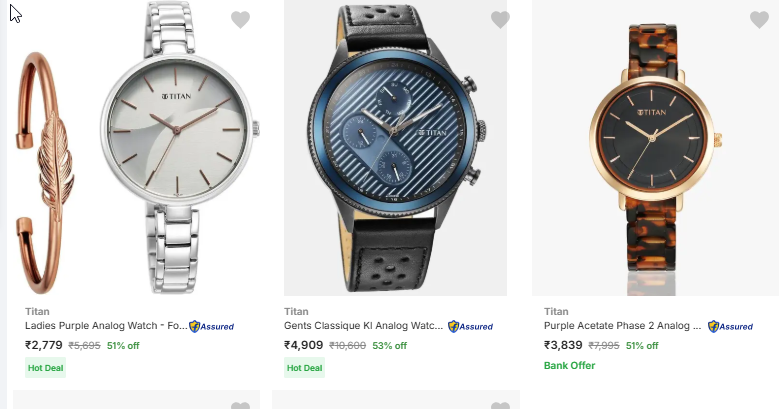The image size is (781, 409).
Task: Wishlist the Ladies Purple Analog Watch
Action: 240,19
